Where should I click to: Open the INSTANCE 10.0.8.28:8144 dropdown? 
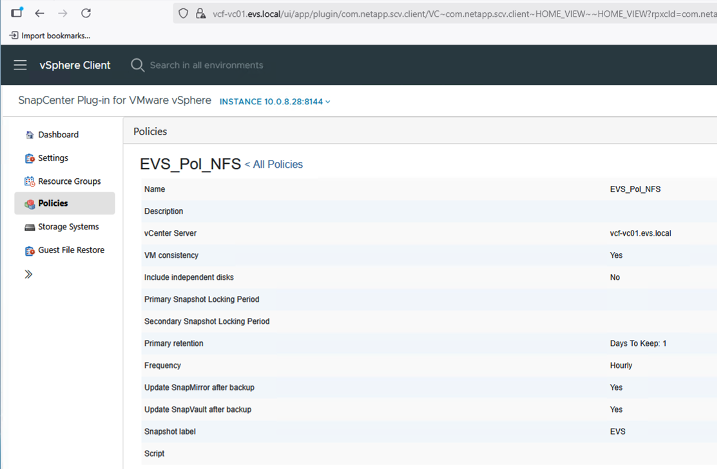click(x=275, y=102)
